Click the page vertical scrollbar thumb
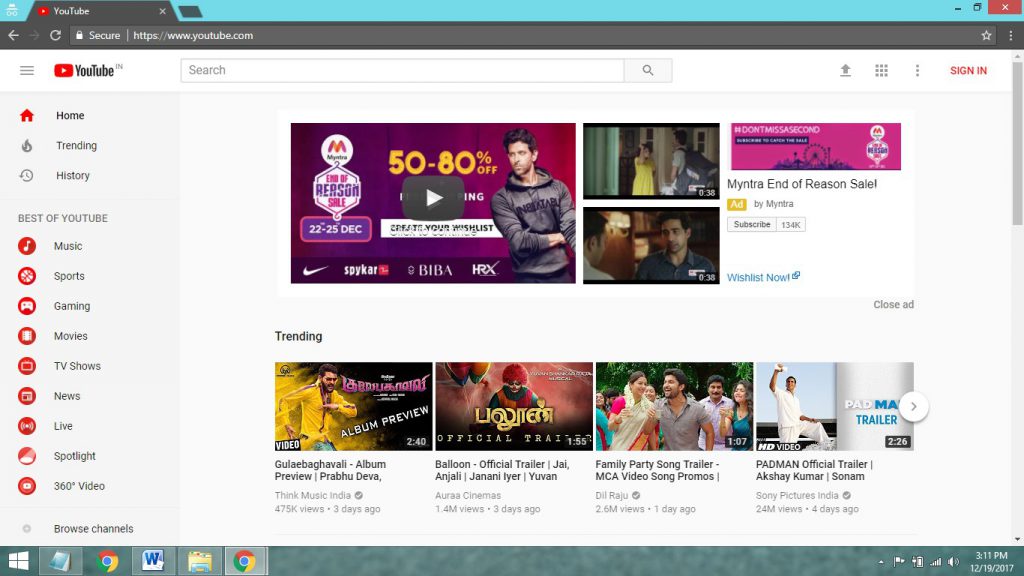The width and height of the screenshot is (1024, 576). coord(1017,144)
